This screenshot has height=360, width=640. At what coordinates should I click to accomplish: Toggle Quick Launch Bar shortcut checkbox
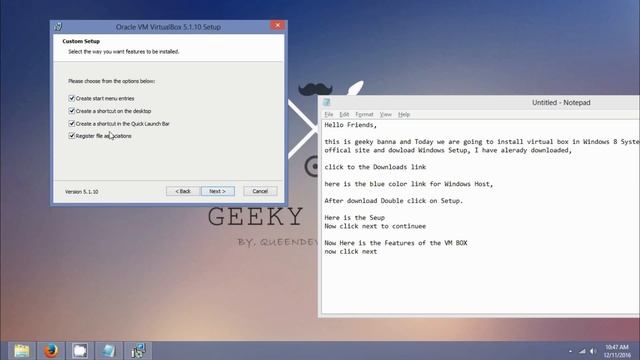(72, 123)
